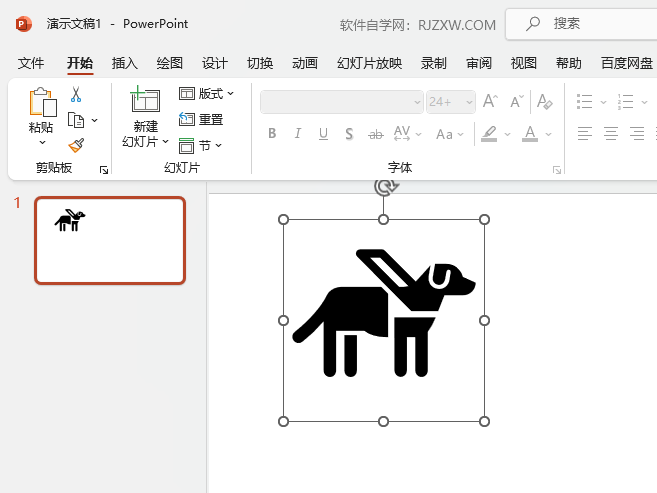The image size is (657, 493).
Task: Click the Center align icon
Action: pos(611,134)
